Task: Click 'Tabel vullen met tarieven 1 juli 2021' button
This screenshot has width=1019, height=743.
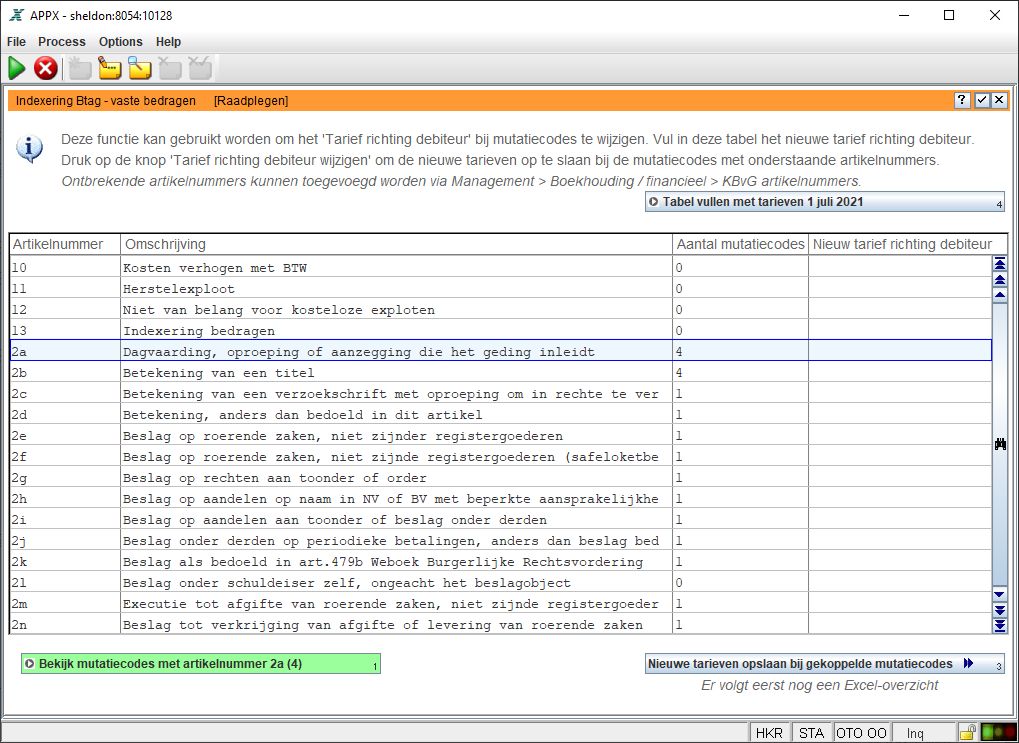Action: coord(825,202)
